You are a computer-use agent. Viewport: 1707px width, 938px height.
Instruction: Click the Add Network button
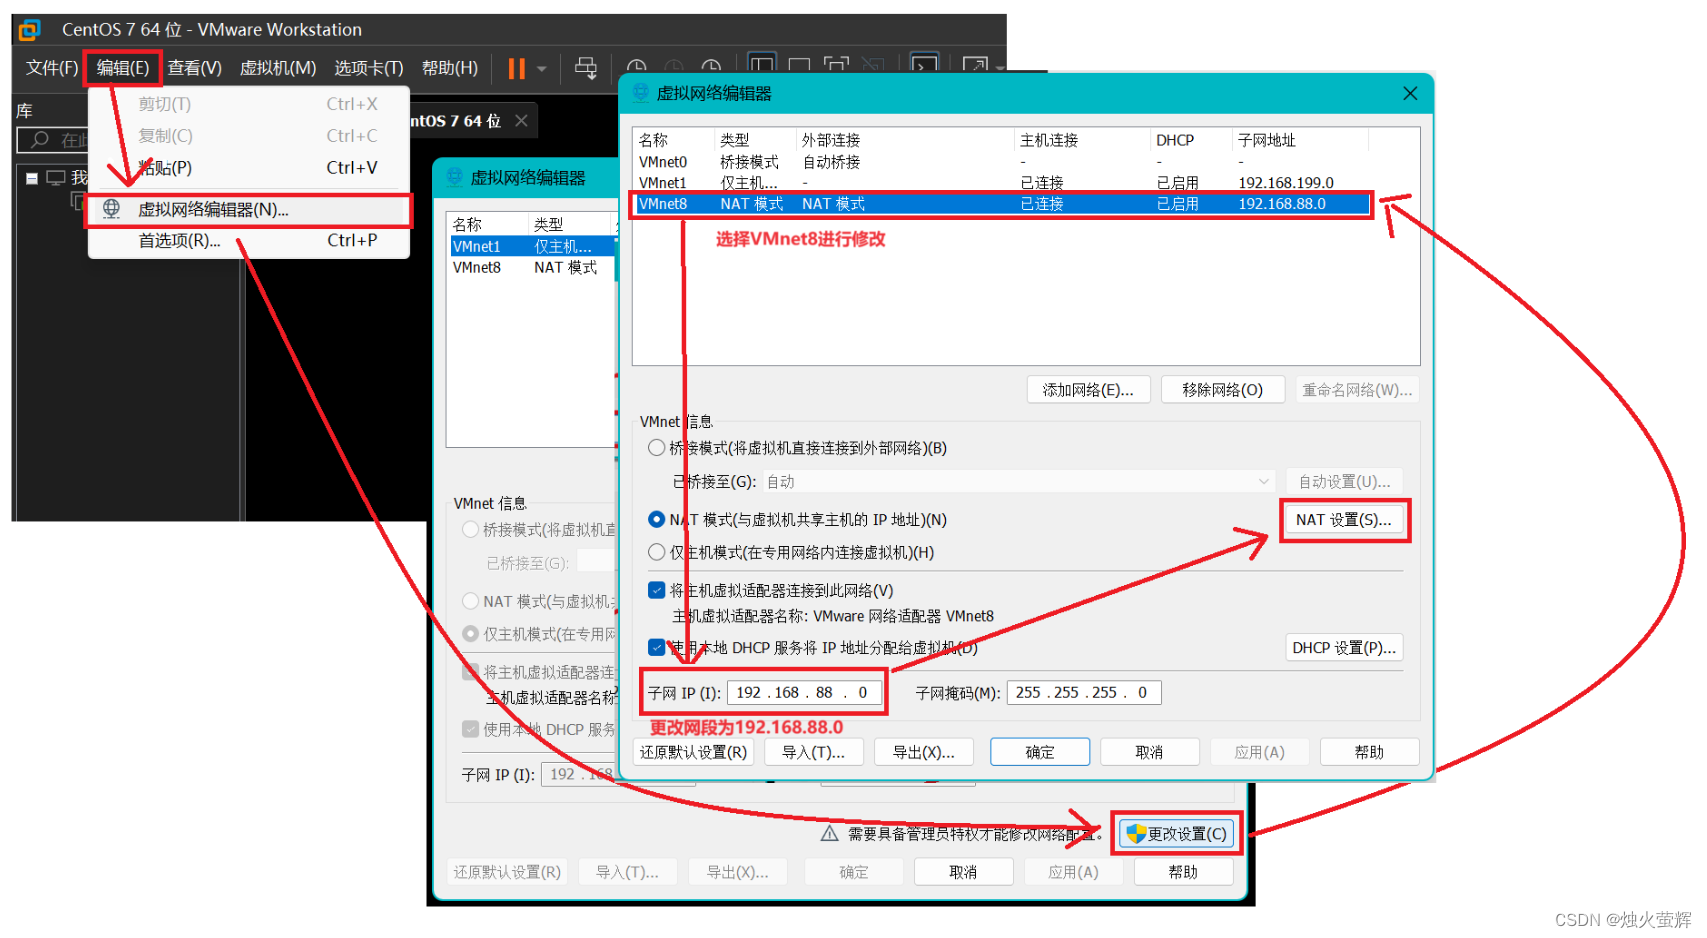click(1088, 390)
